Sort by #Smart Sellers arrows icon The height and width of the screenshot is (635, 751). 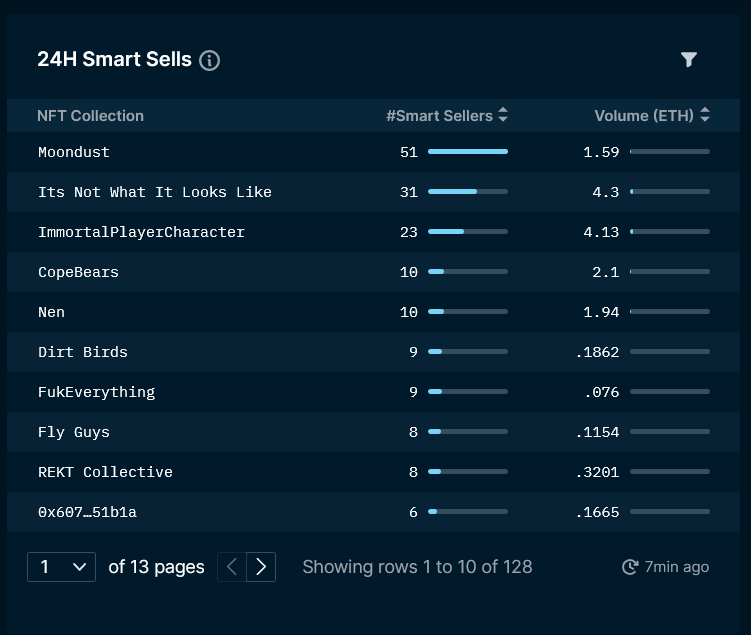(x=503, y=115)
